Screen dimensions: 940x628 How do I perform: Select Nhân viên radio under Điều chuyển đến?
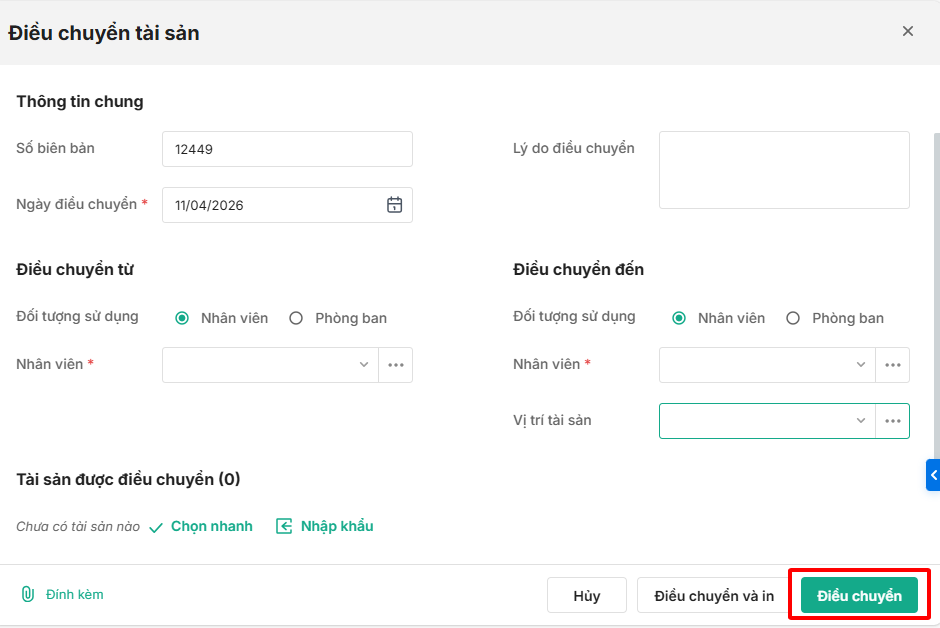[x=679, y=318]
